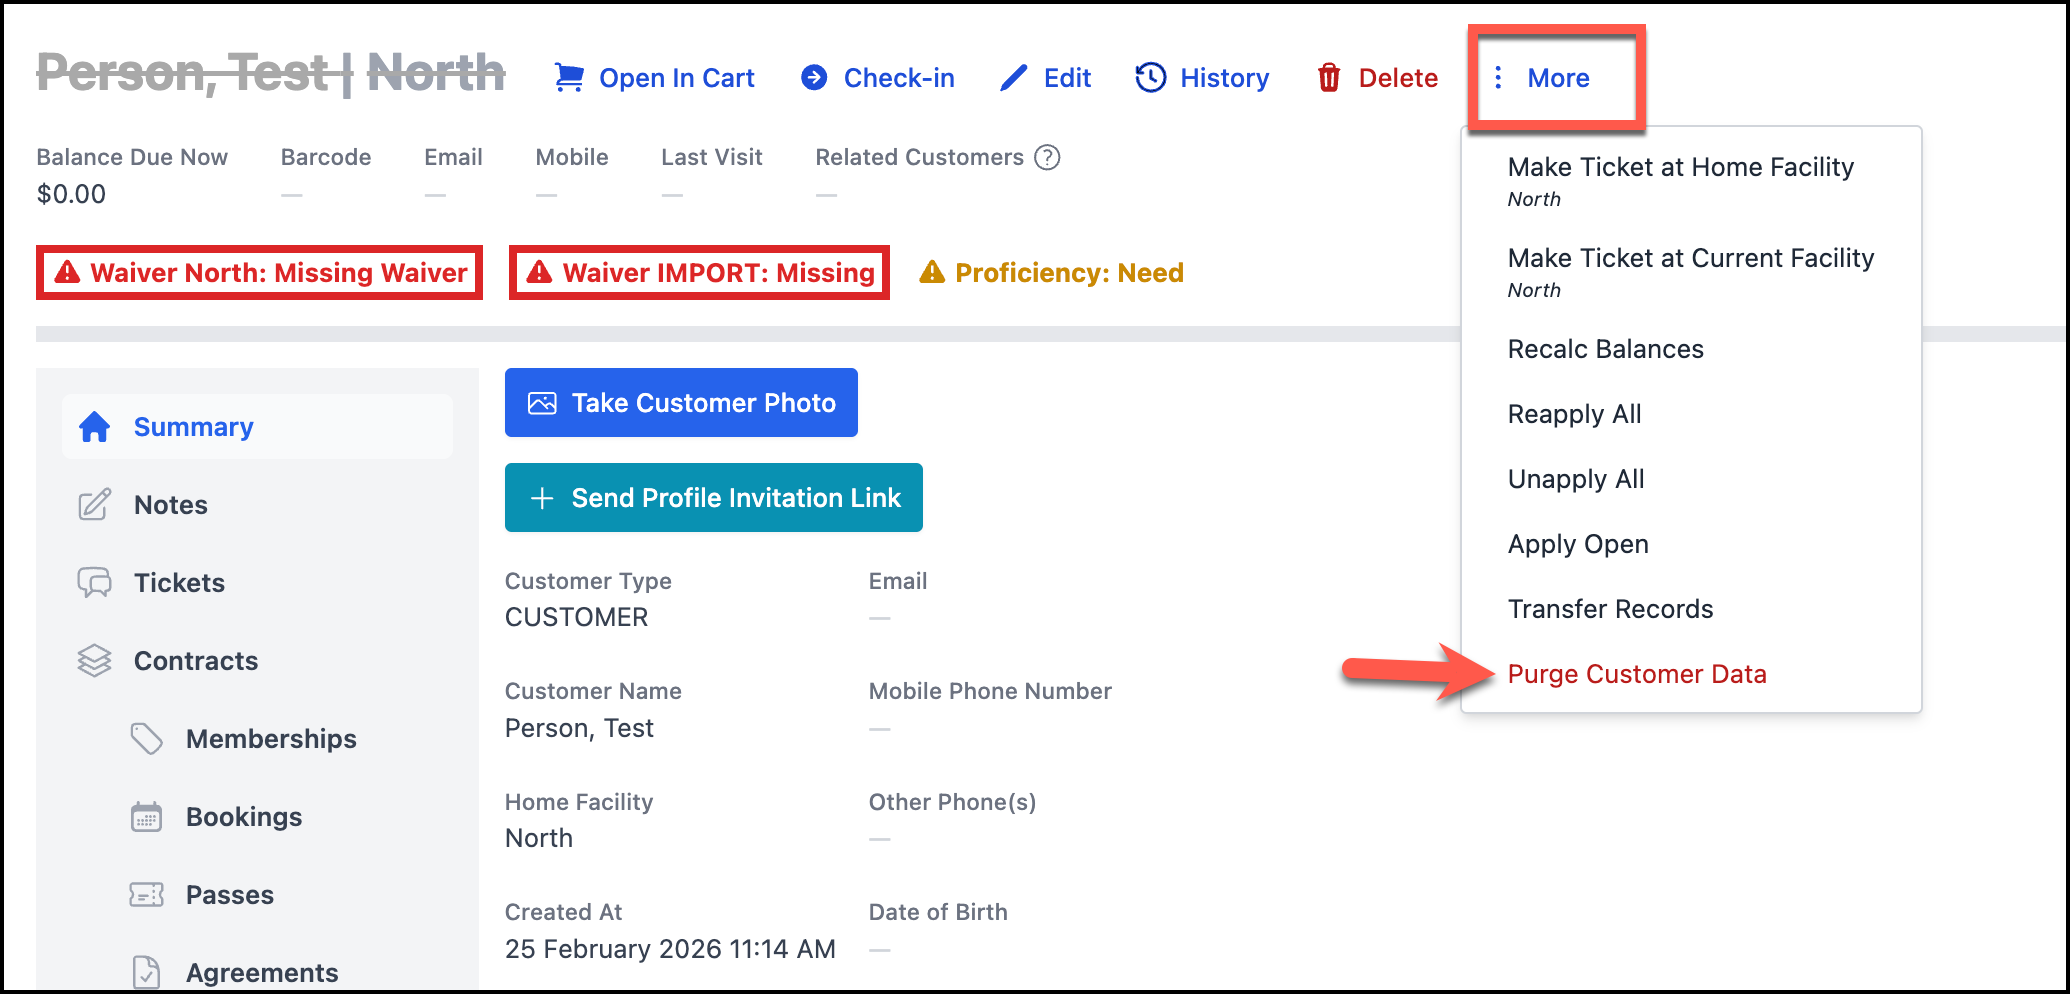Click the red trash Delete icon

[x=1329, y=78]
